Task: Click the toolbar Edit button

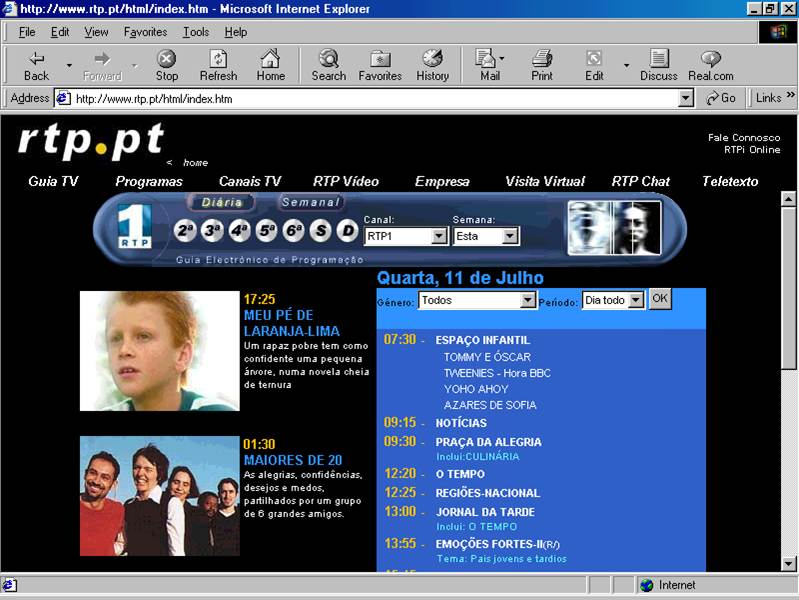Action: coord(594,66)
